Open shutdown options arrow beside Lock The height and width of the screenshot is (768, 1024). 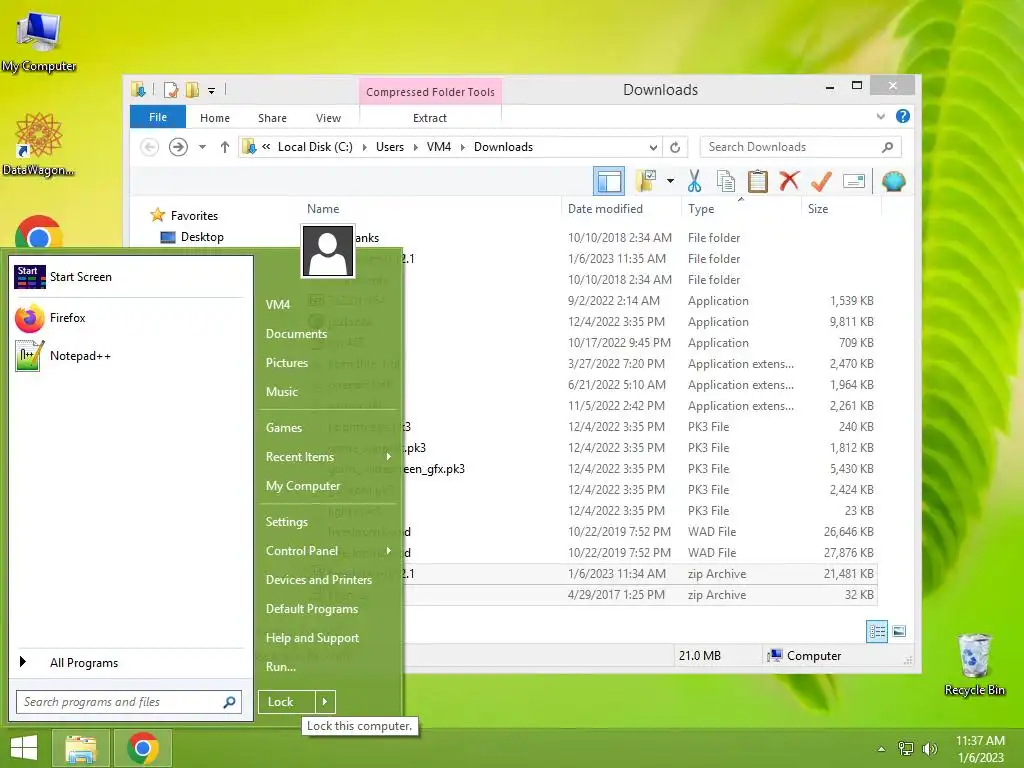(x=325, y=702)
